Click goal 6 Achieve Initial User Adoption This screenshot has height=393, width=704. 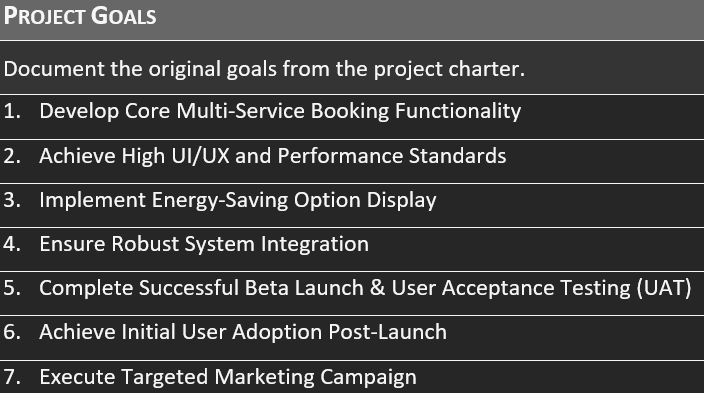coord(243,332)
